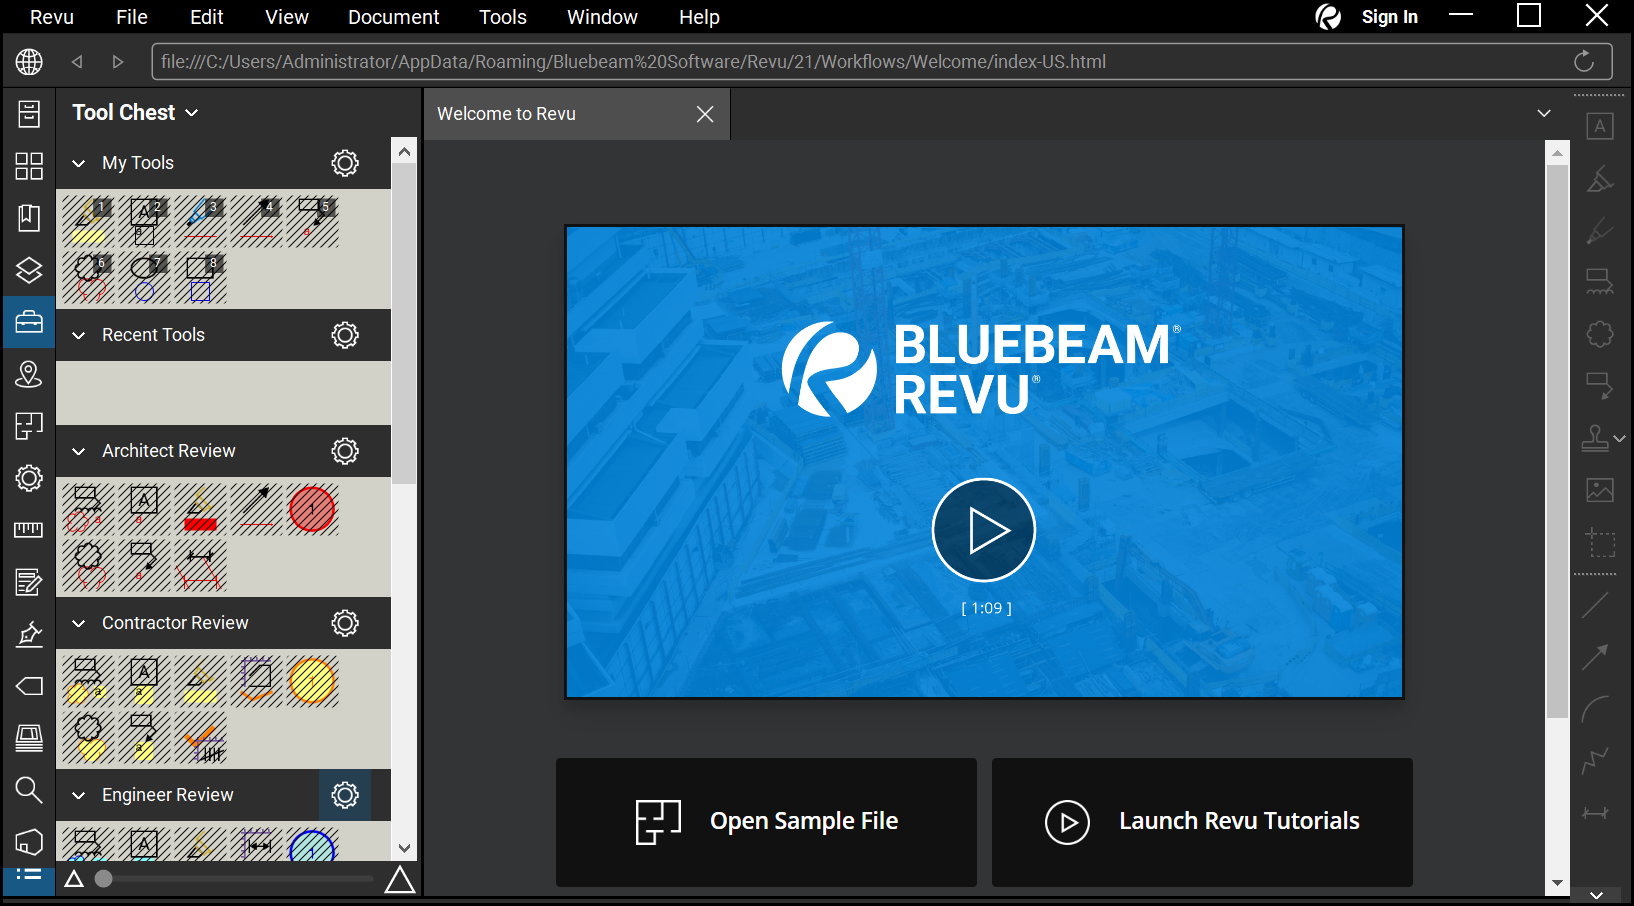Open the Layers panel icon
This screenshot has width=1634, height=906.
29,269
